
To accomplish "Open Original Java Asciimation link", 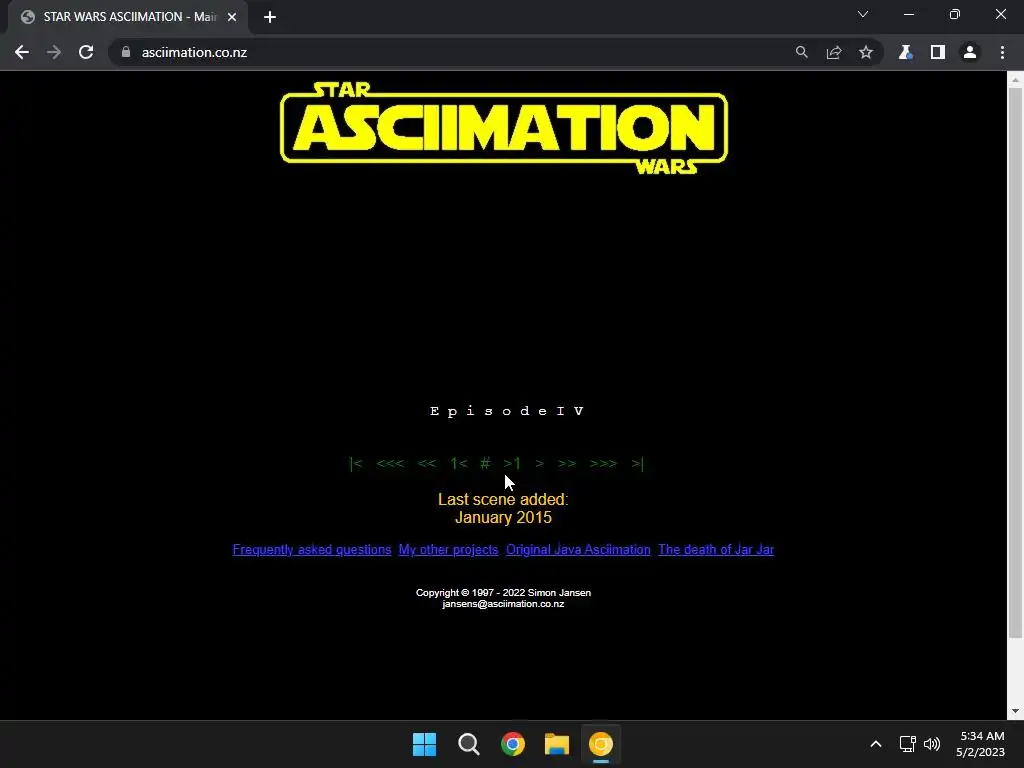I will (578, 550).
